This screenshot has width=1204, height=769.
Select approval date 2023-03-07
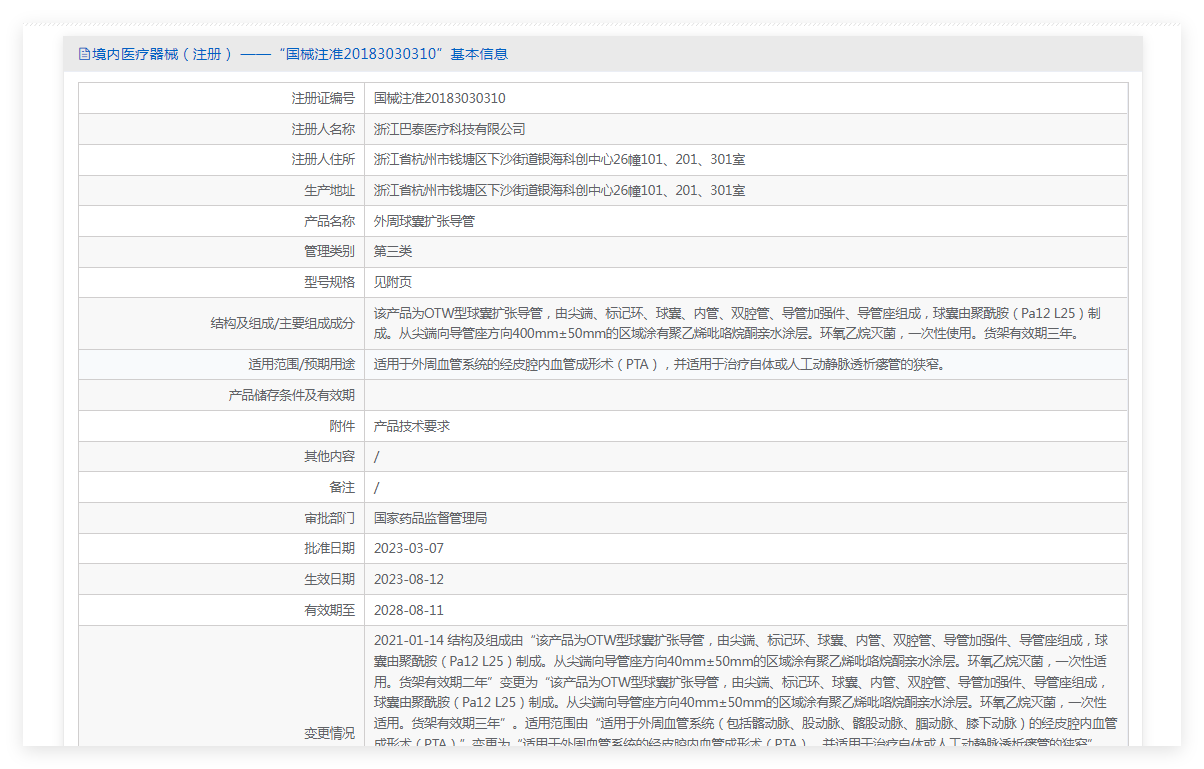click(x=409, y=549)
